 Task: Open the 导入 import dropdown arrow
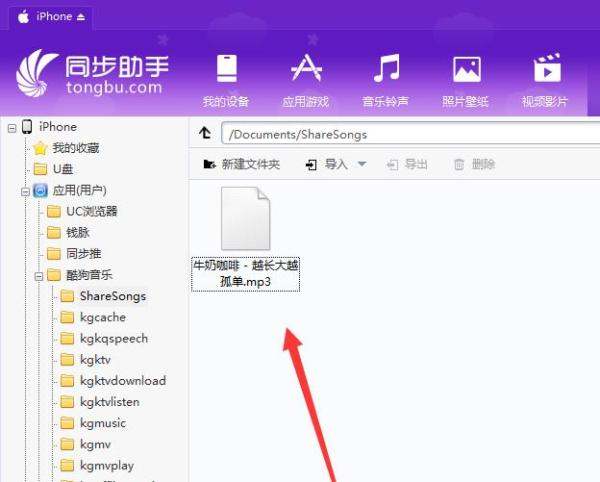point(362,164)
